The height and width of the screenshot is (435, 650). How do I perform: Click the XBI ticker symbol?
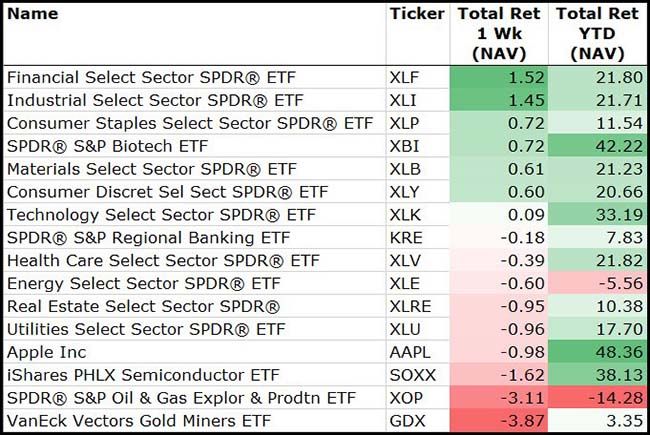(405, 144)
